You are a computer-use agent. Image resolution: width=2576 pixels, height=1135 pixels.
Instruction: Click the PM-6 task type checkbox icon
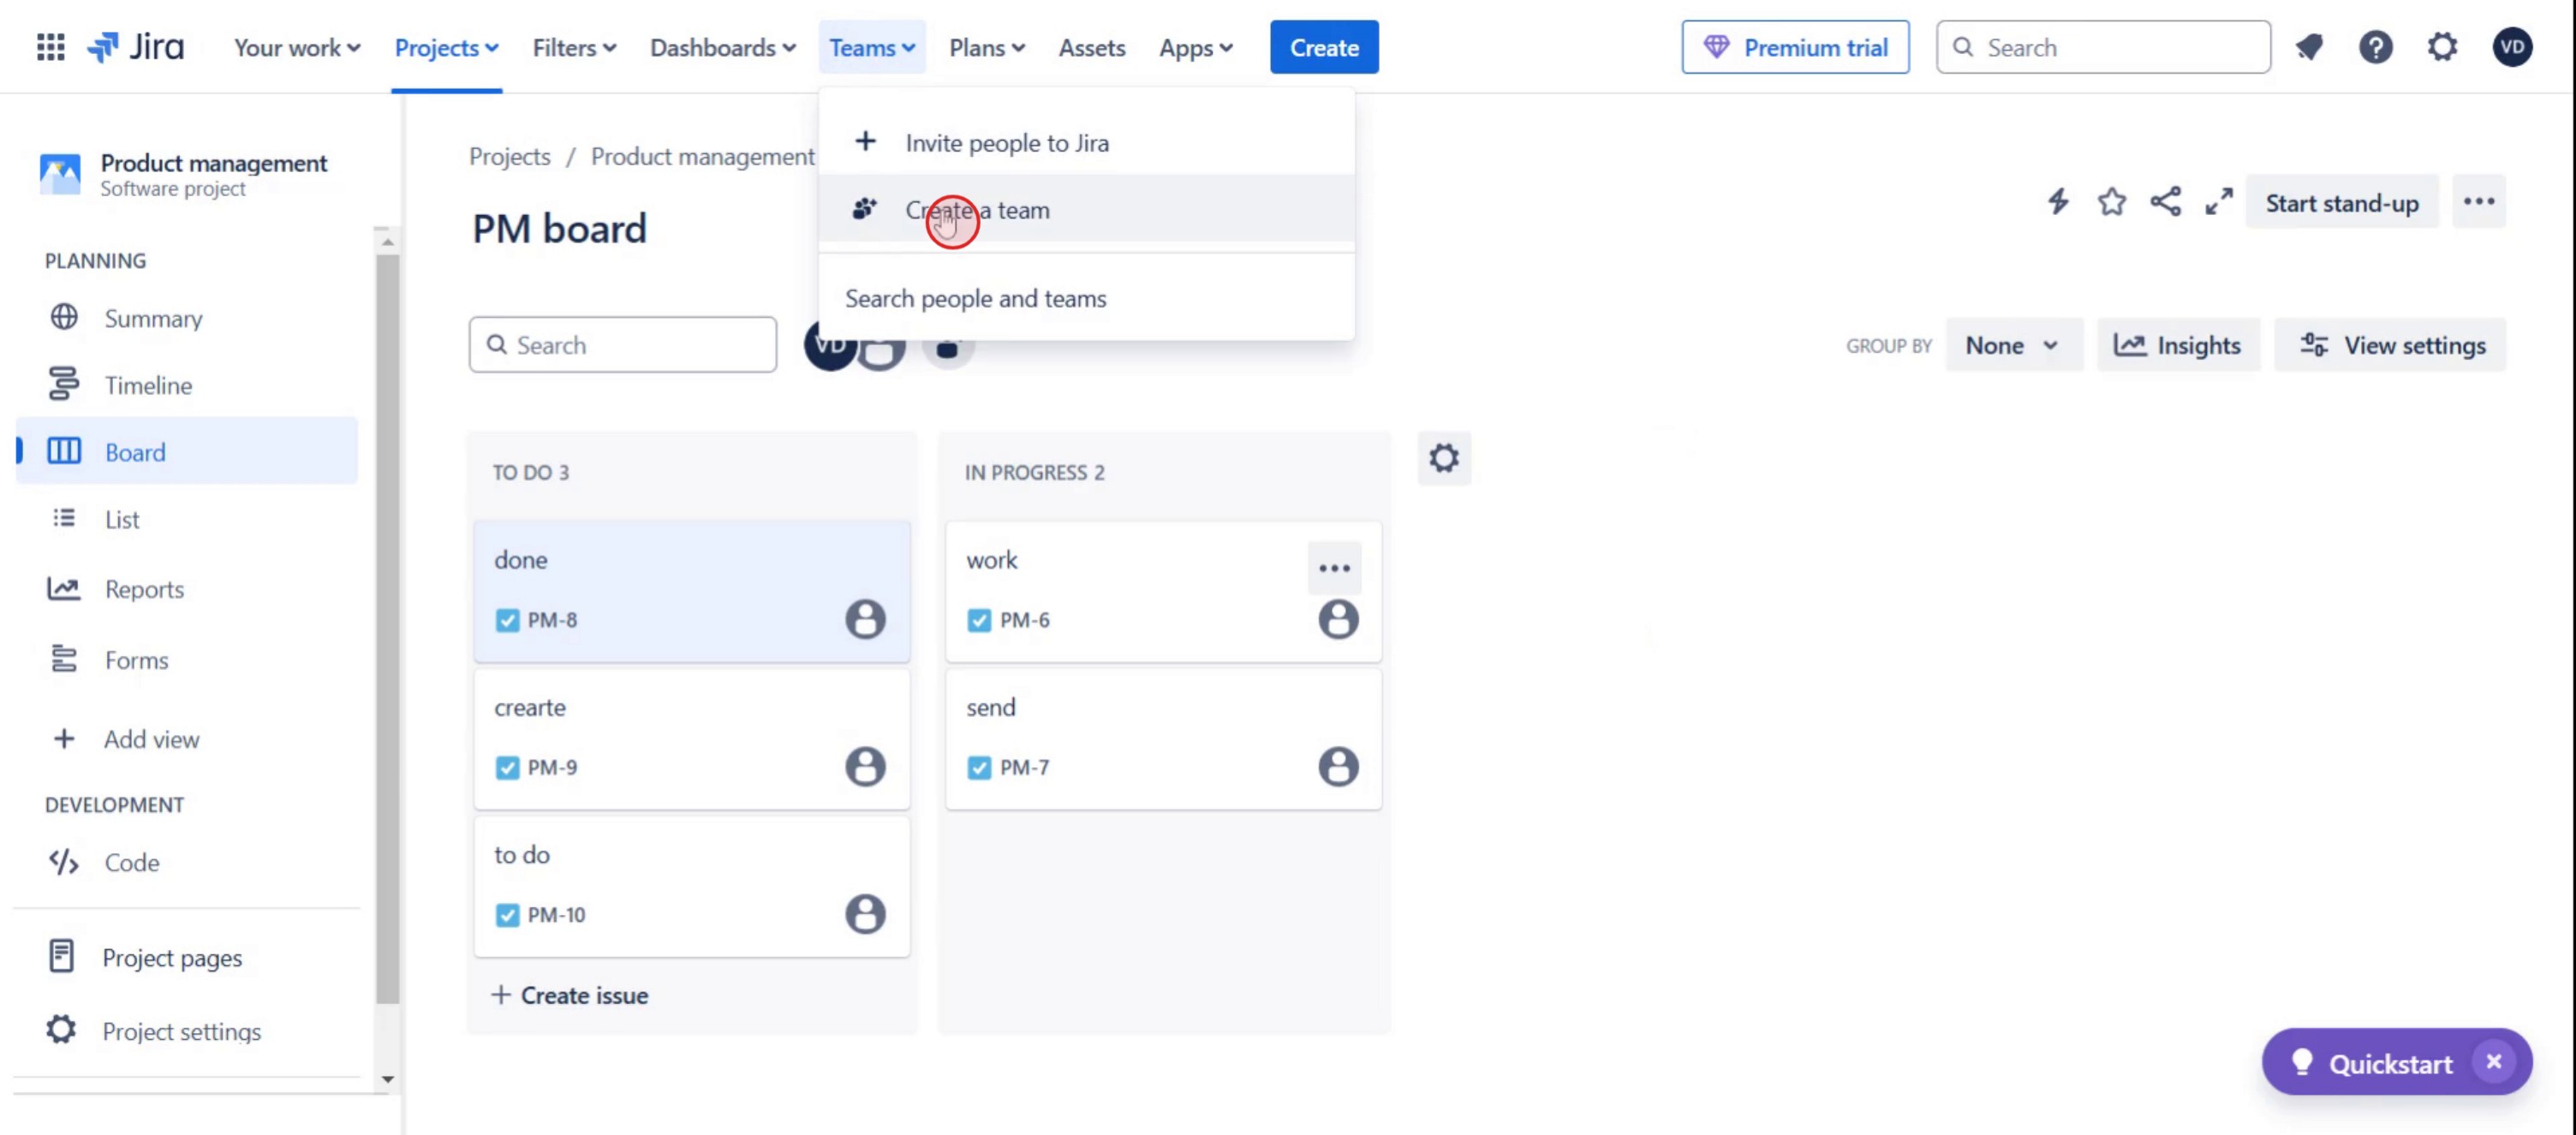(979, 620)
